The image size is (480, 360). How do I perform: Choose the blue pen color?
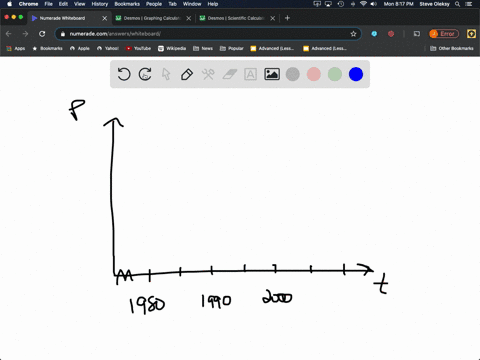click(356, 74)
